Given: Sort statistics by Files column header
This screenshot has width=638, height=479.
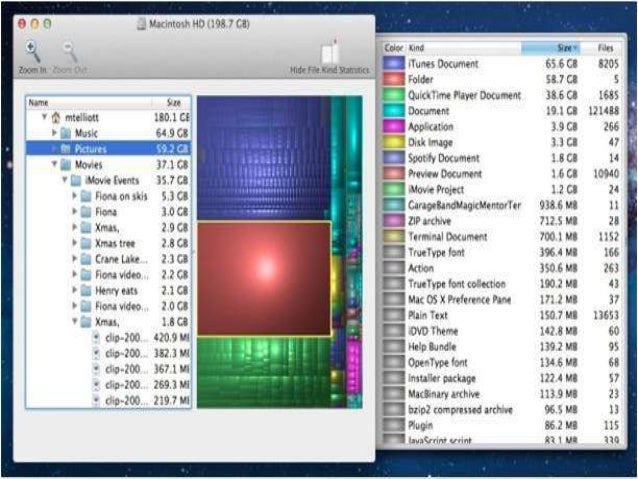Looking at the screenshot, I should [606, 47].
